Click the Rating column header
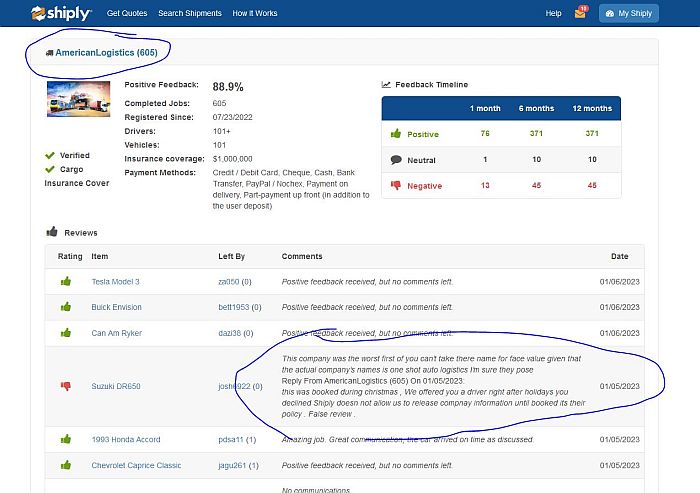 coord(70,256)
